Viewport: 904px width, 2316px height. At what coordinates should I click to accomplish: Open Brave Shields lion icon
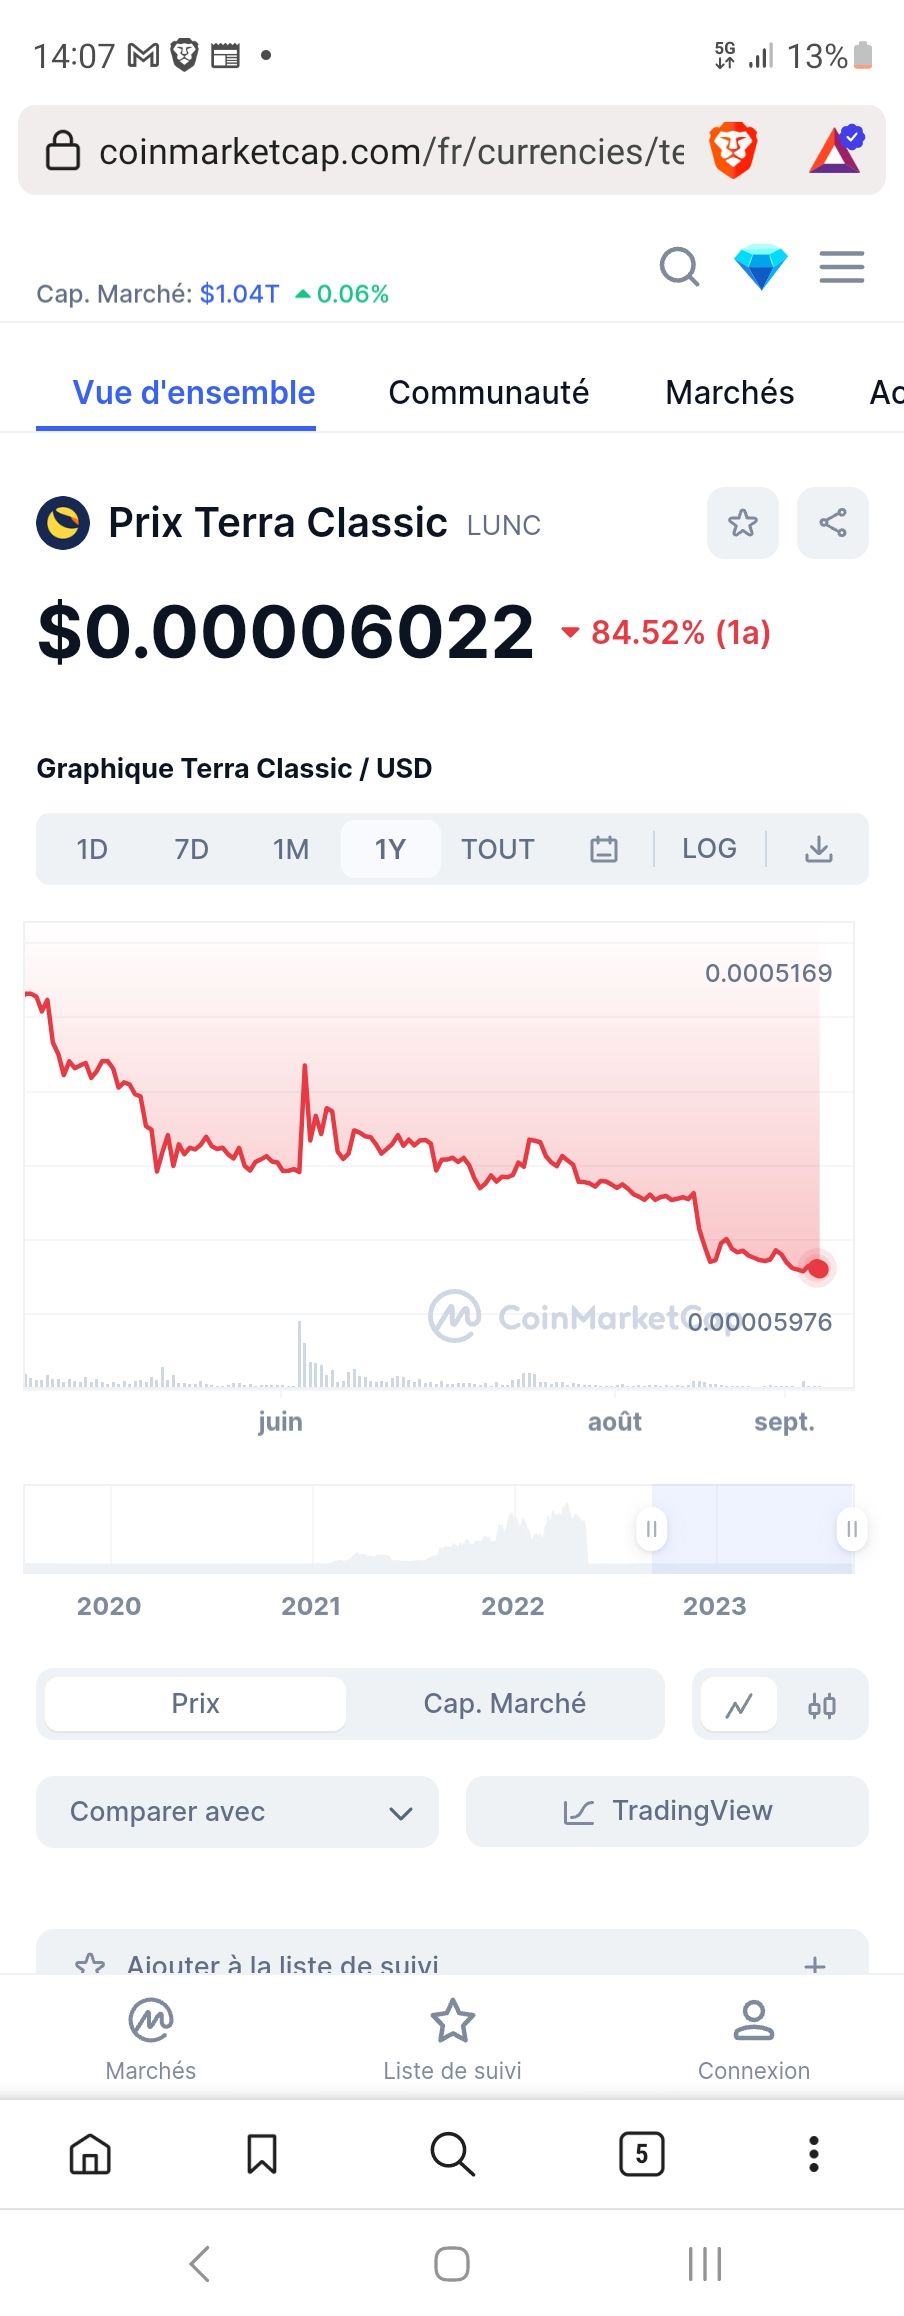[x=733, y=151]
